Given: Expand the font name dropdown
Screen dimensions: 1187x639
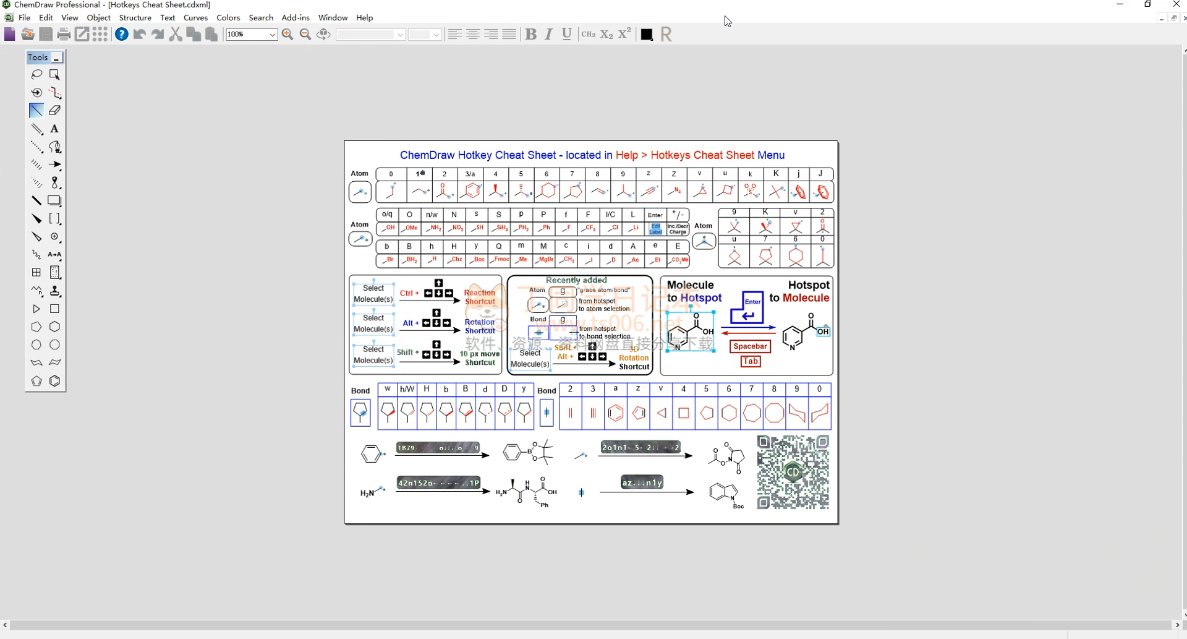Looking at the screenshot, I should point(400,34).
